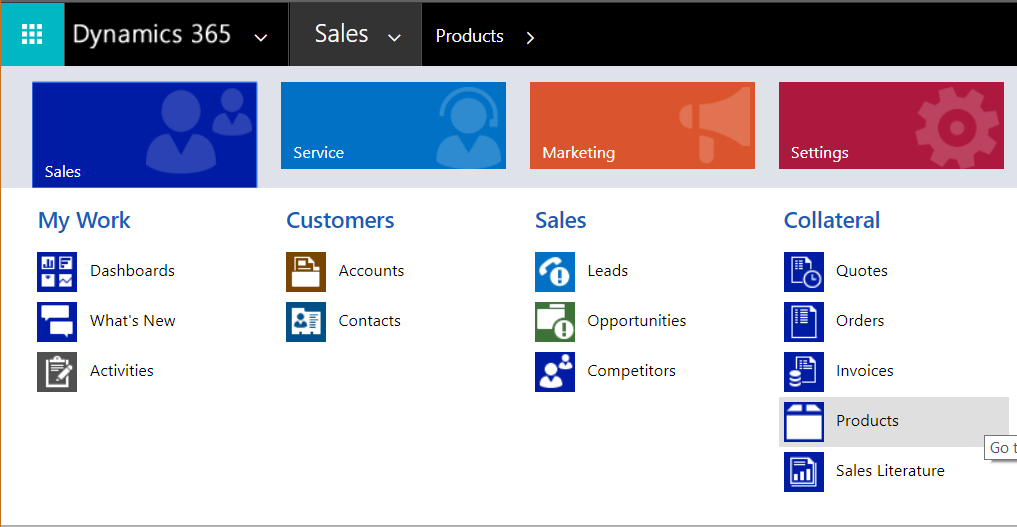Viewport: 1017px width, 527px height.
Task: Click the Sales Literature icon
Action: (804, 471)
